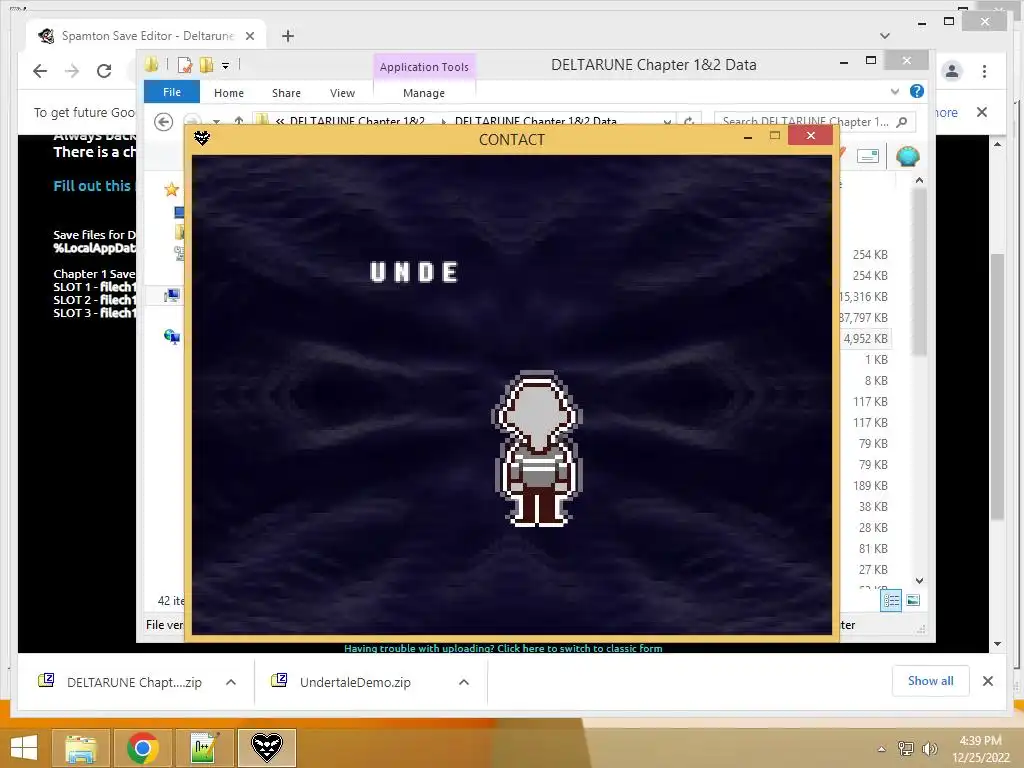Open DELTARUNE Chapter zip download options

point(231,682)
